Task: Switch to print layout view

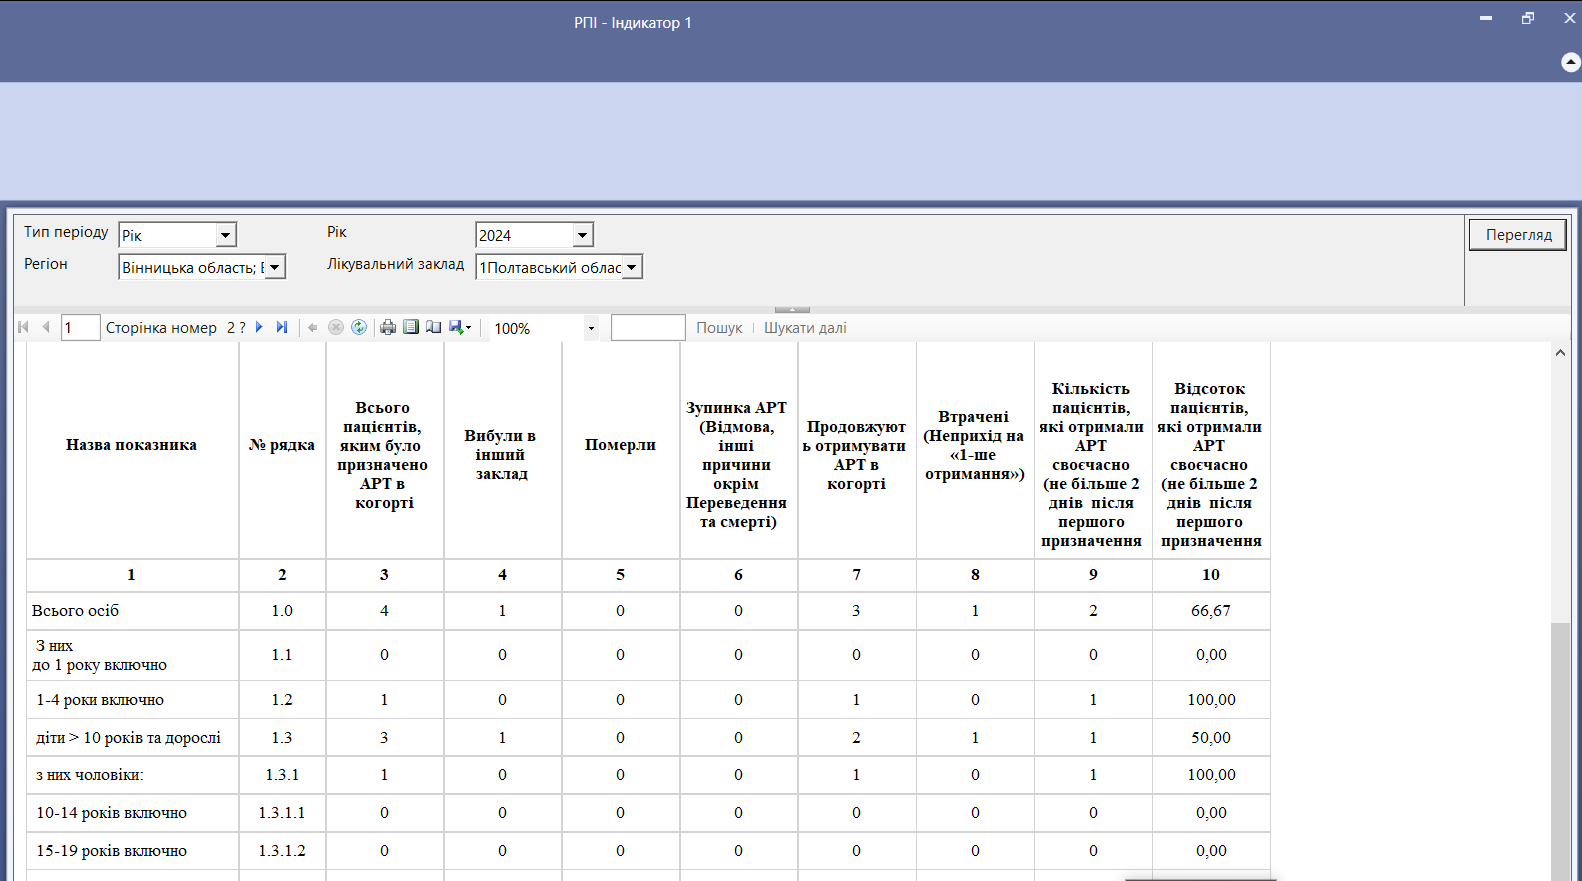Action: pyautogui.click(x=411, y=327)
